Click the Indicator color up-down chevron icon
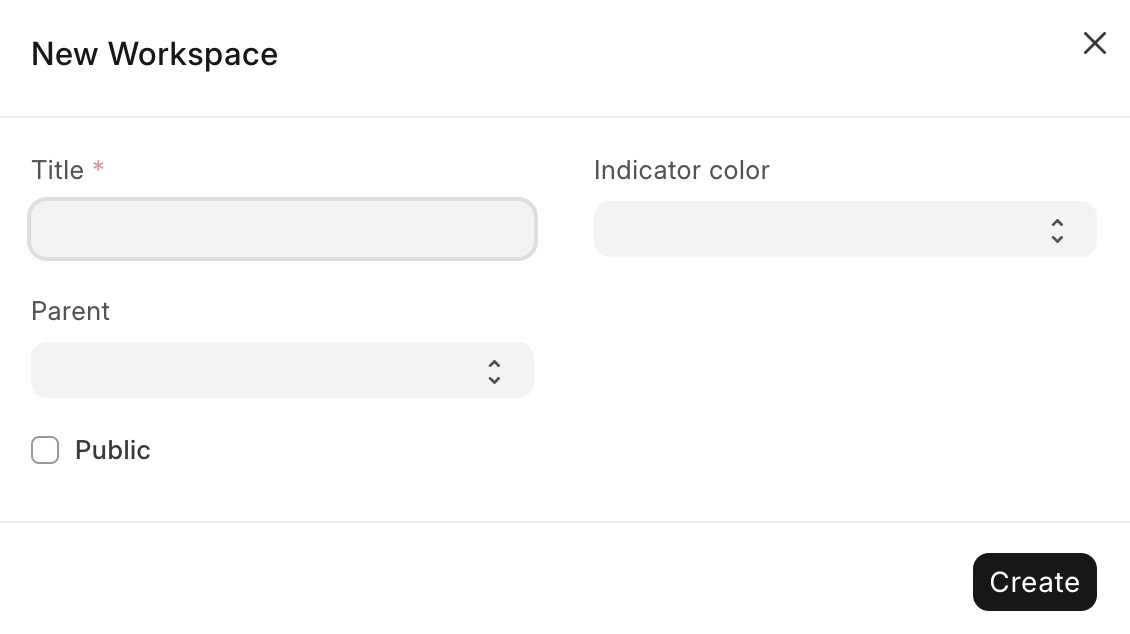The height and width of the screenshot is (634, 1130). [x=1057, y=230]
